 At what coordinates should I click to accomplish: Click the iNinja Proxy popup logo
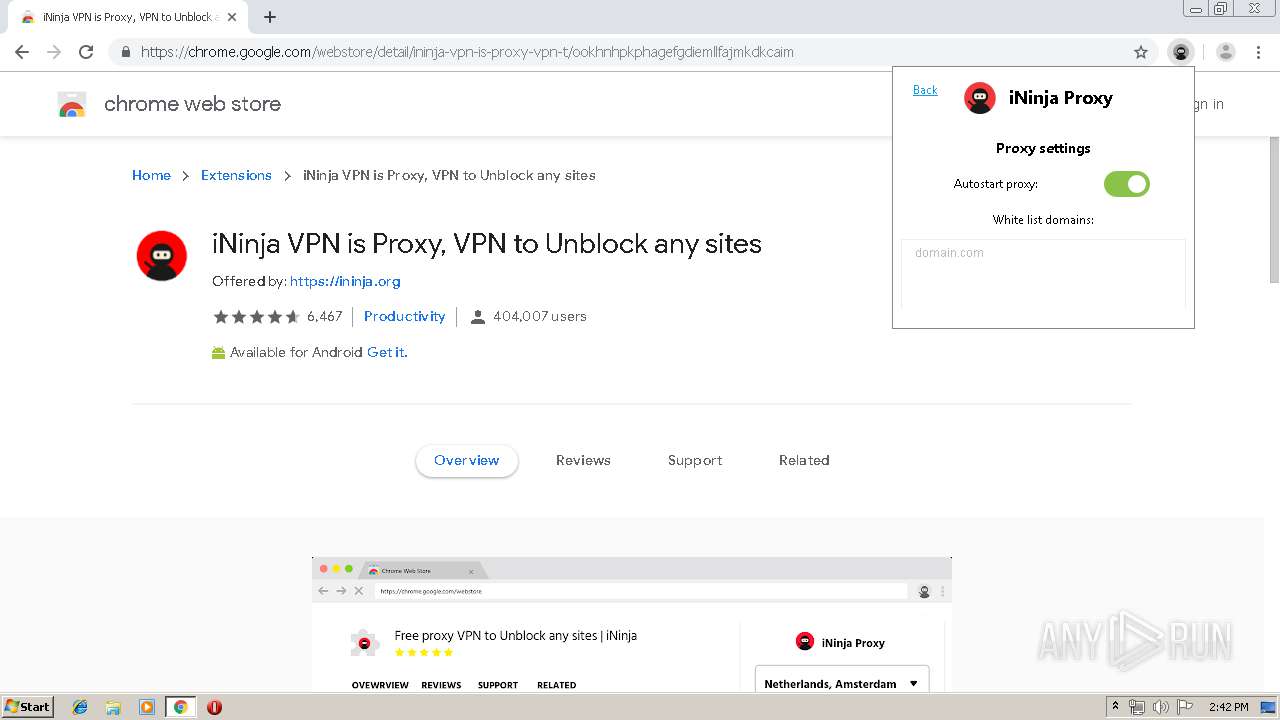click(x=980, y=98)
